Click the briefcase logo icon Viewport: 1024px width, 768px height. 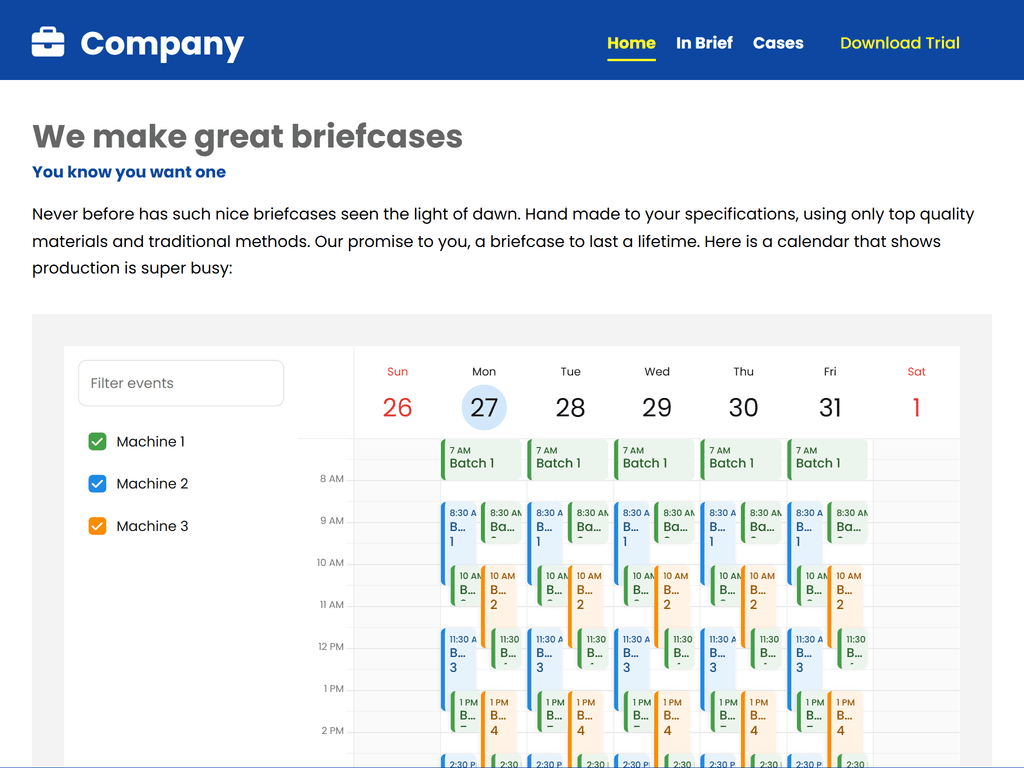[x=48, y=43]
